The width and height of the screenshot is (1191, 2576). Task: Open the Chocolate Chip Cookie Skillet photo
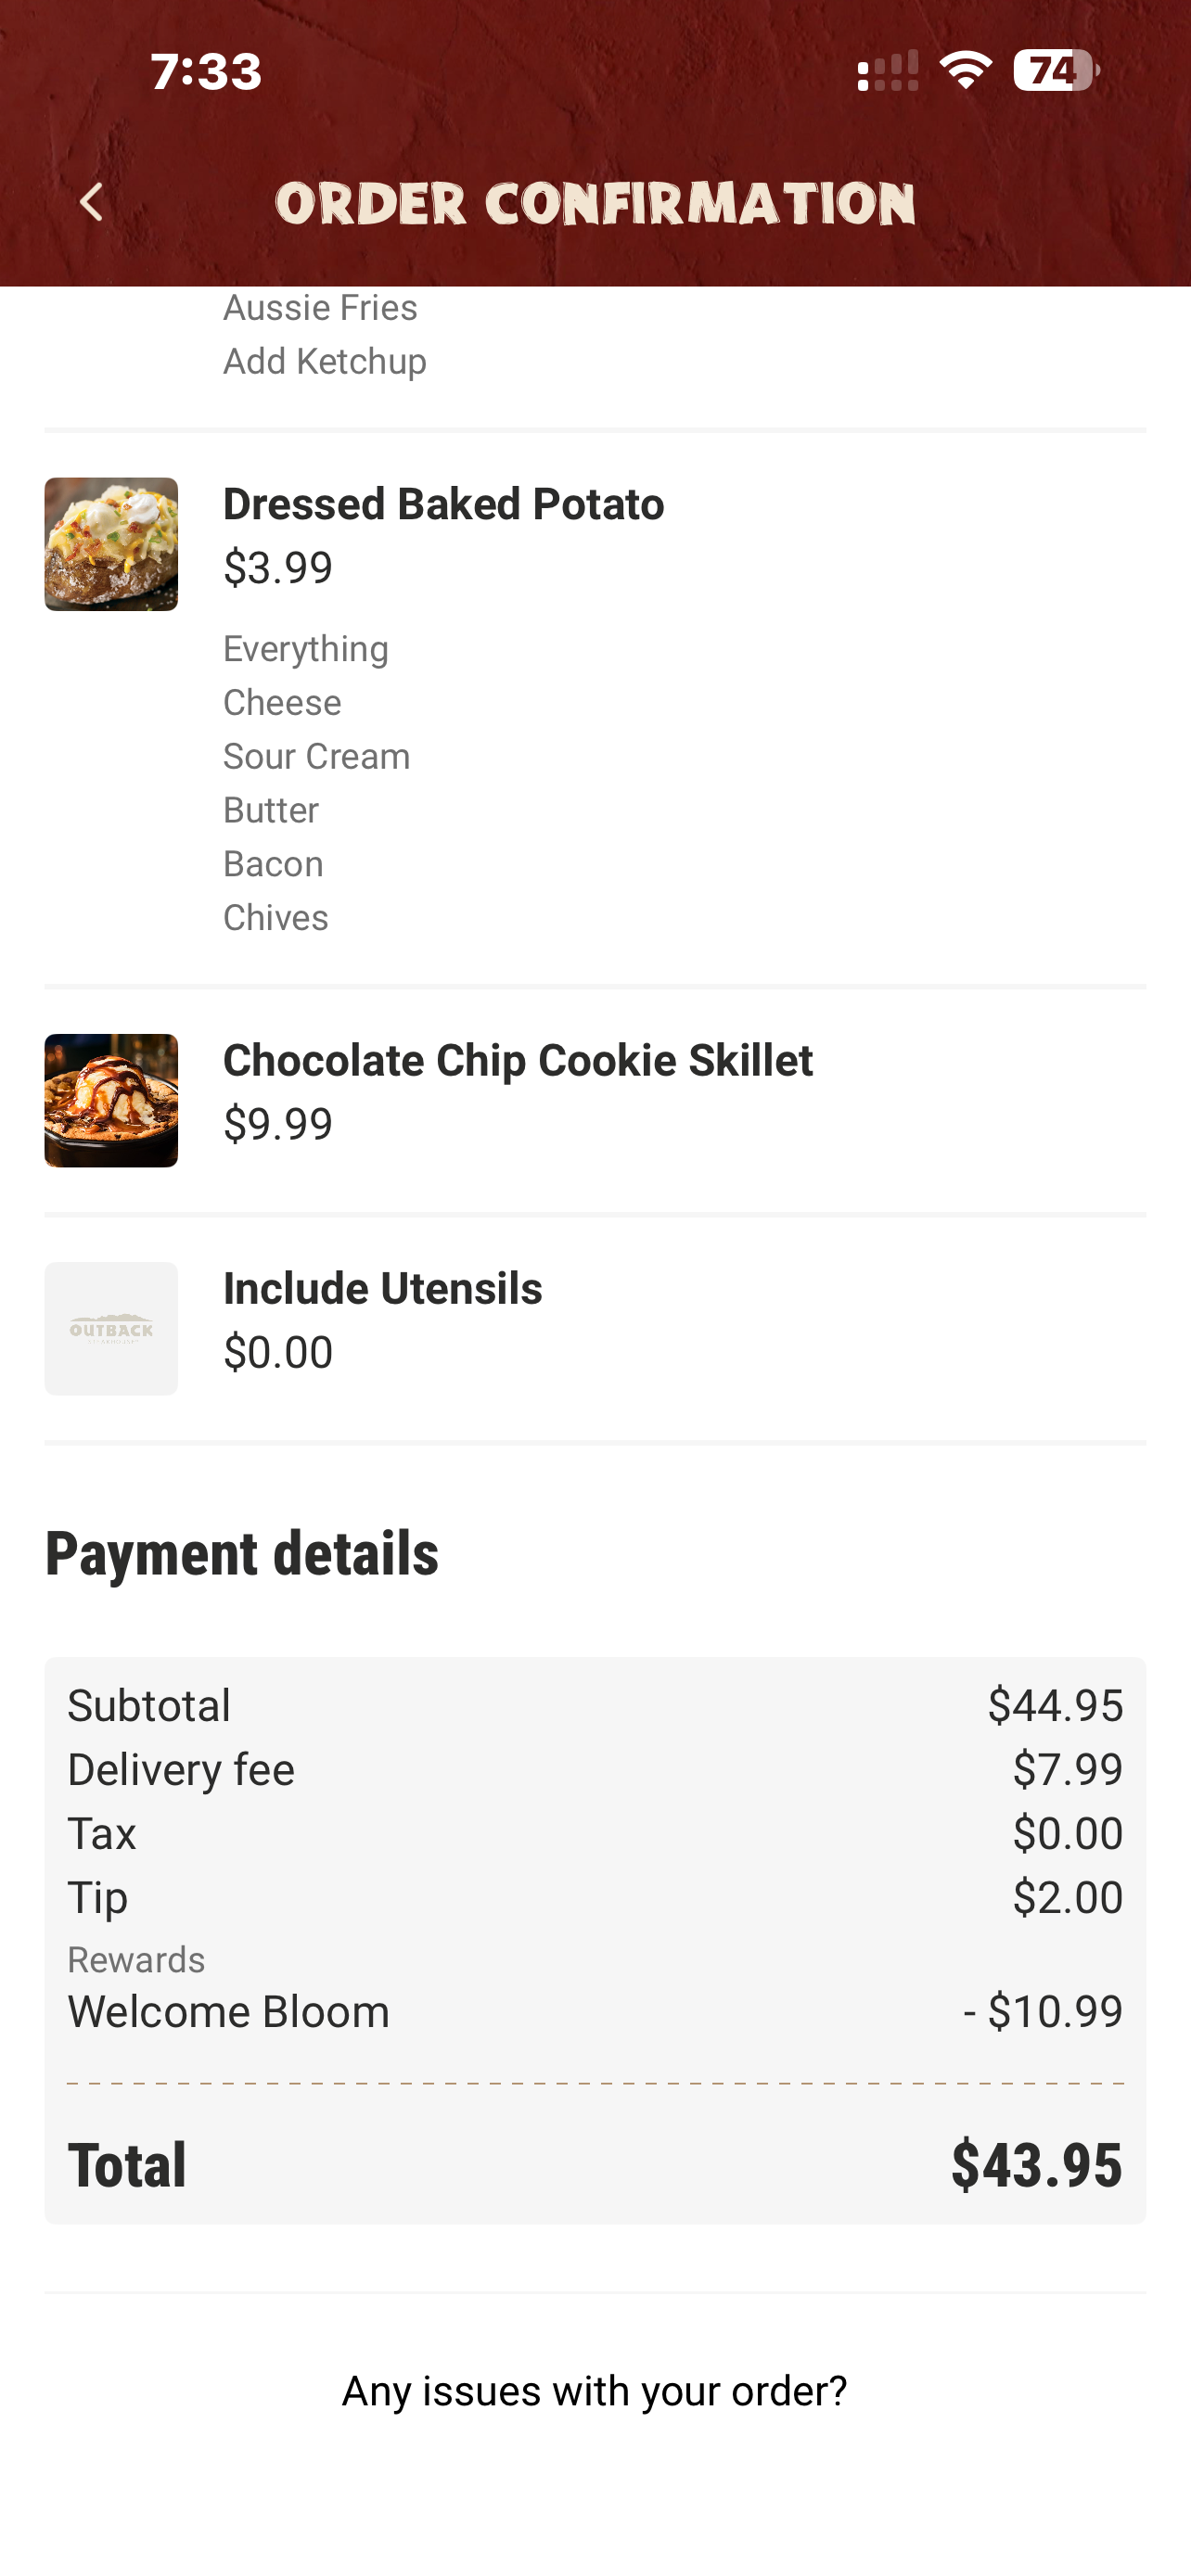coord(111,1100)
